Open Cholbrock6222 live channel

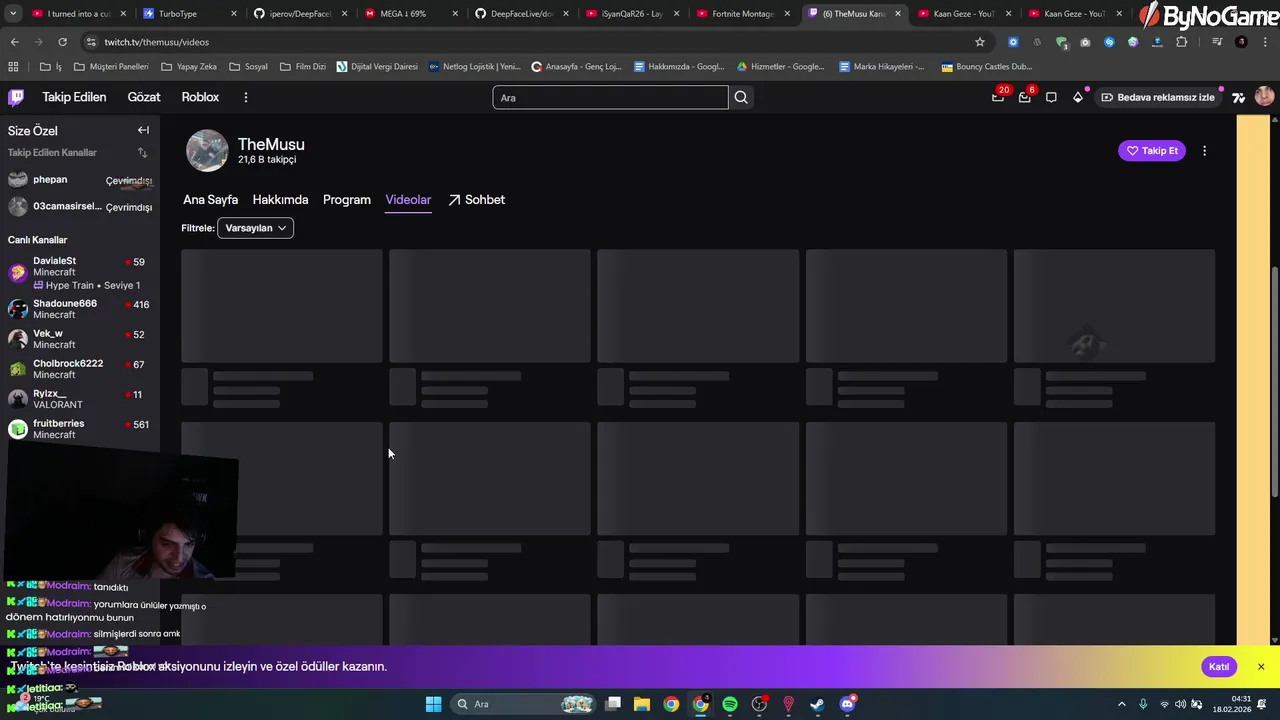tap(80, 369)
